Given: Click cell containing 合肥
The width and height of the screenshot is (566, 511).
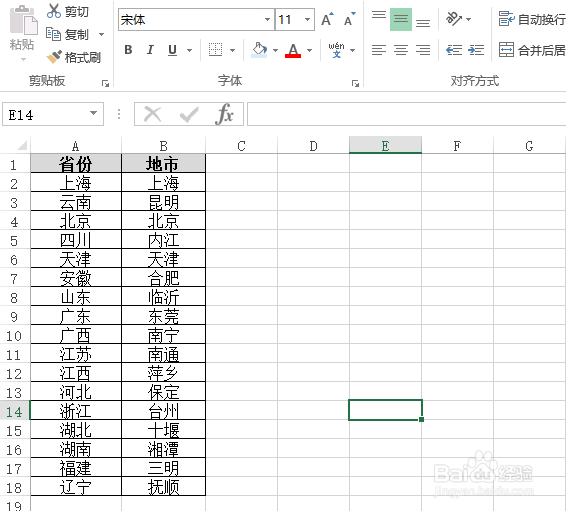Looking at the screenshot, I should pos(164,278).
